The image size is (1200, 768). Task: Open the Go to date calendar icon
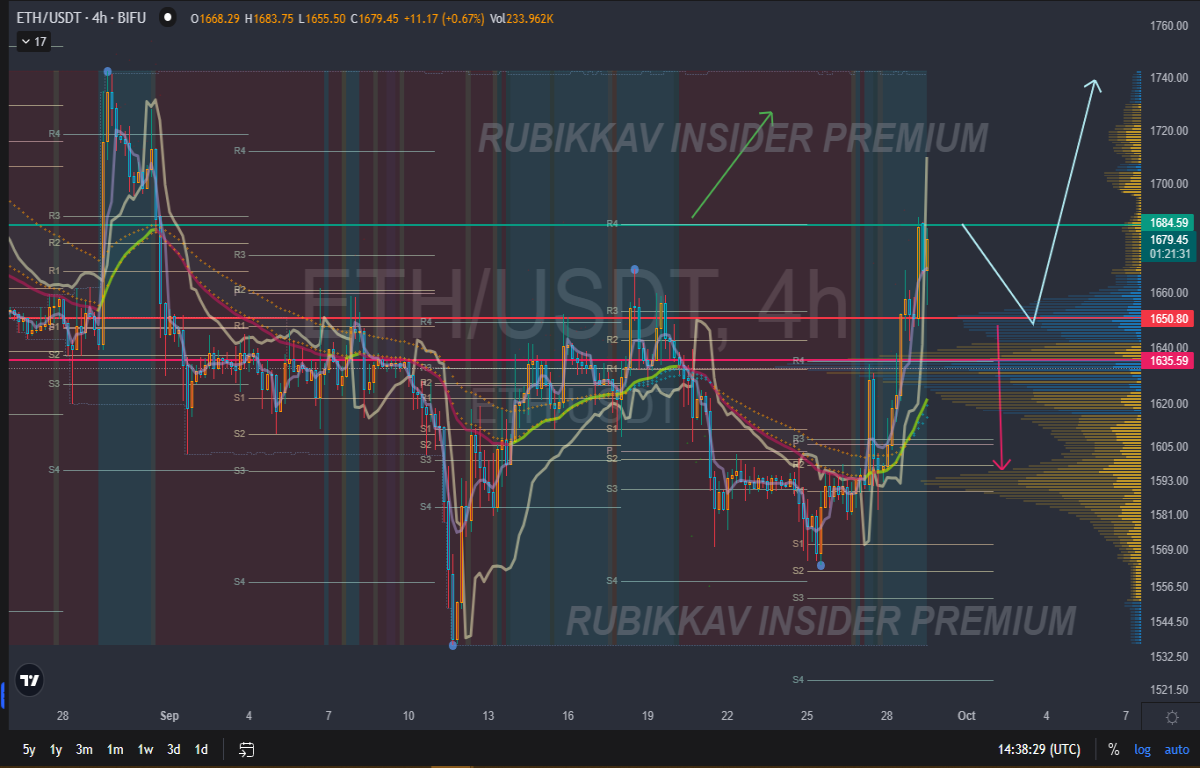[x=246, y=749]
